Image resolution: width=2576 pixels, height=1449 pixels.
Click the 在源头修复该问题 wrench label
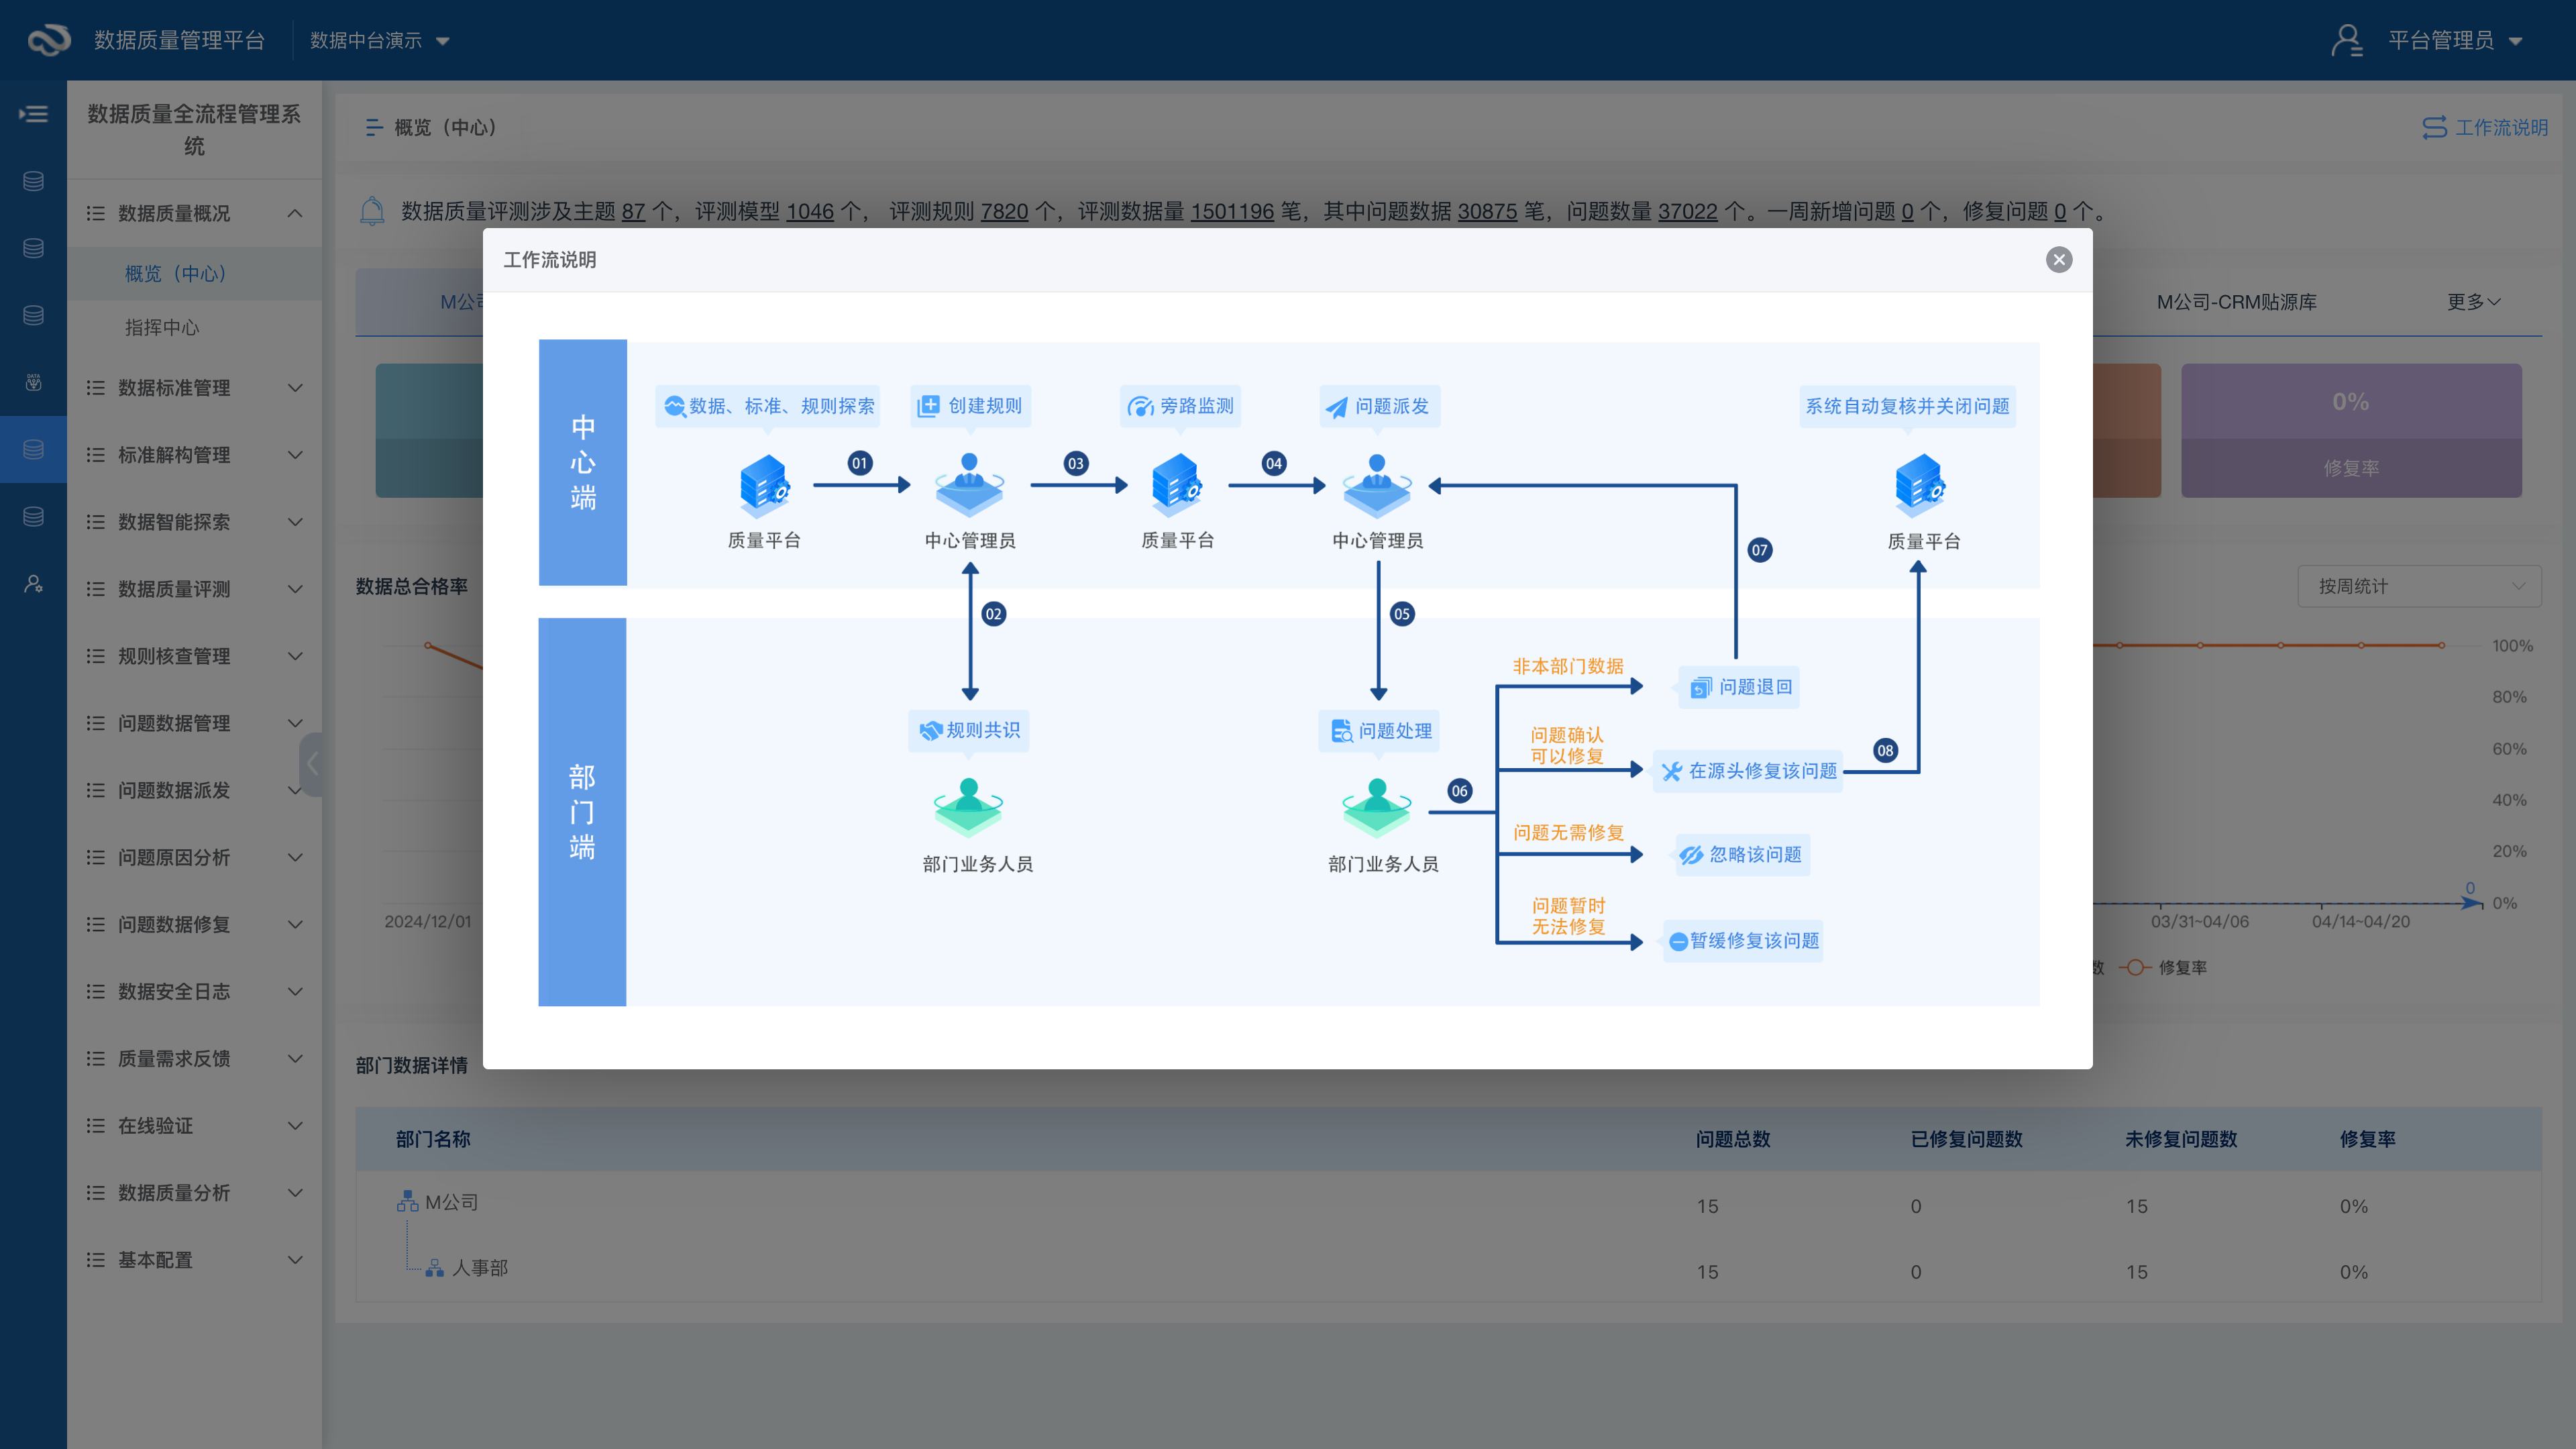(x=1748, y=771)
